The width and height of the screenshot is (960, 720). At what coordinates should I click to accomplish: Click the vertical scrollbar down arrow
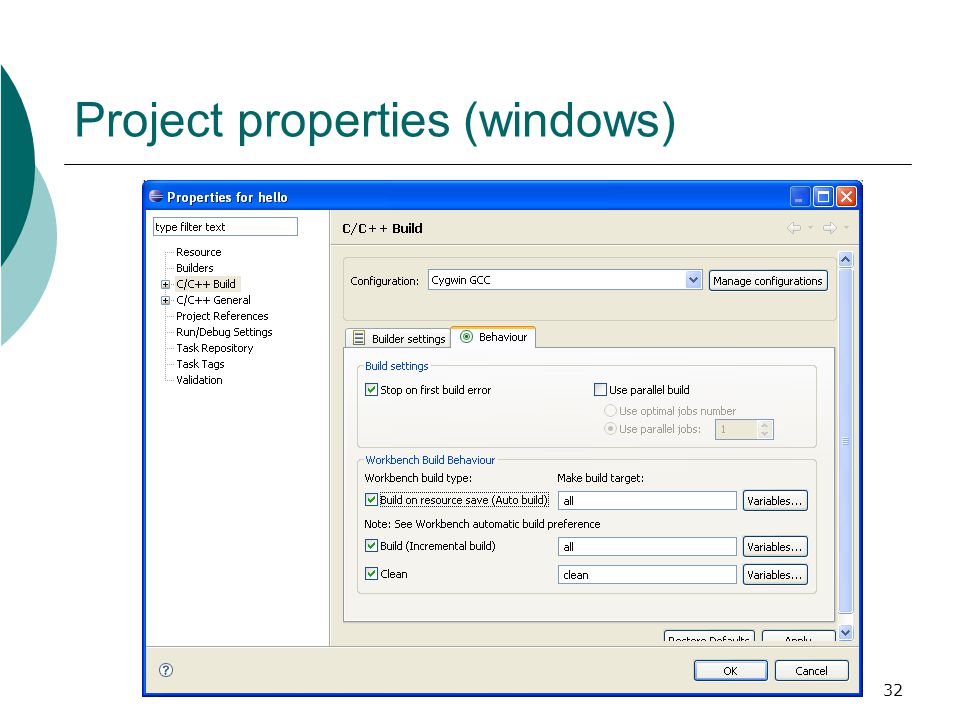[x=846, y=632]
